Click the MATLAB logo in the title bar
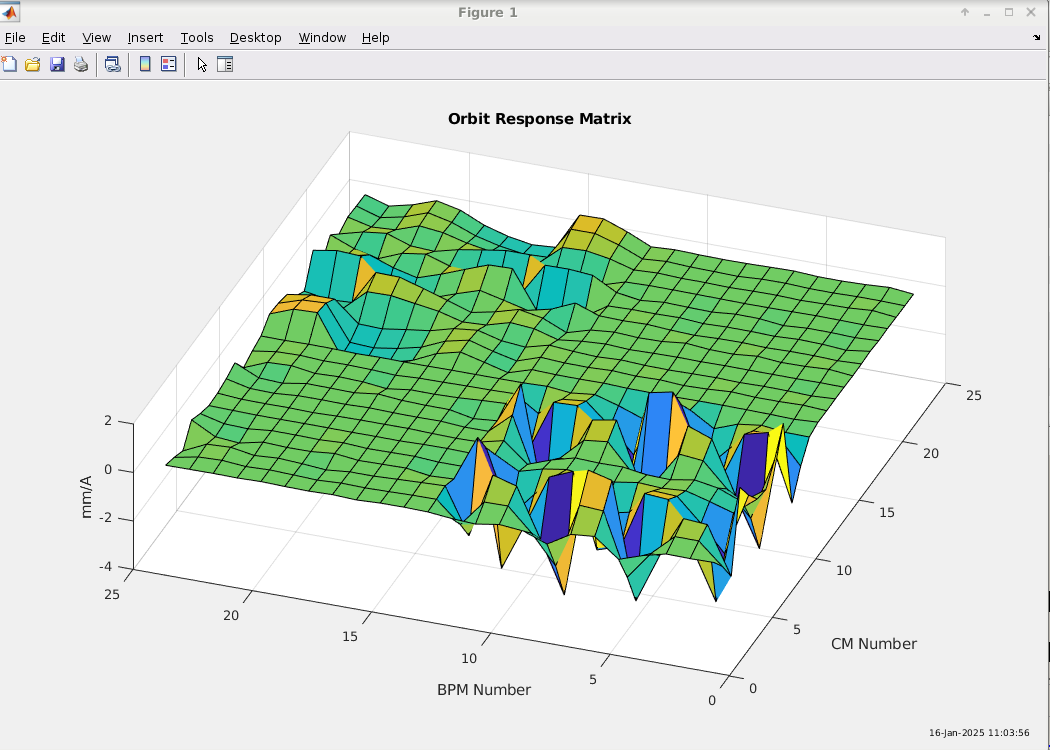 click(11, 12)
